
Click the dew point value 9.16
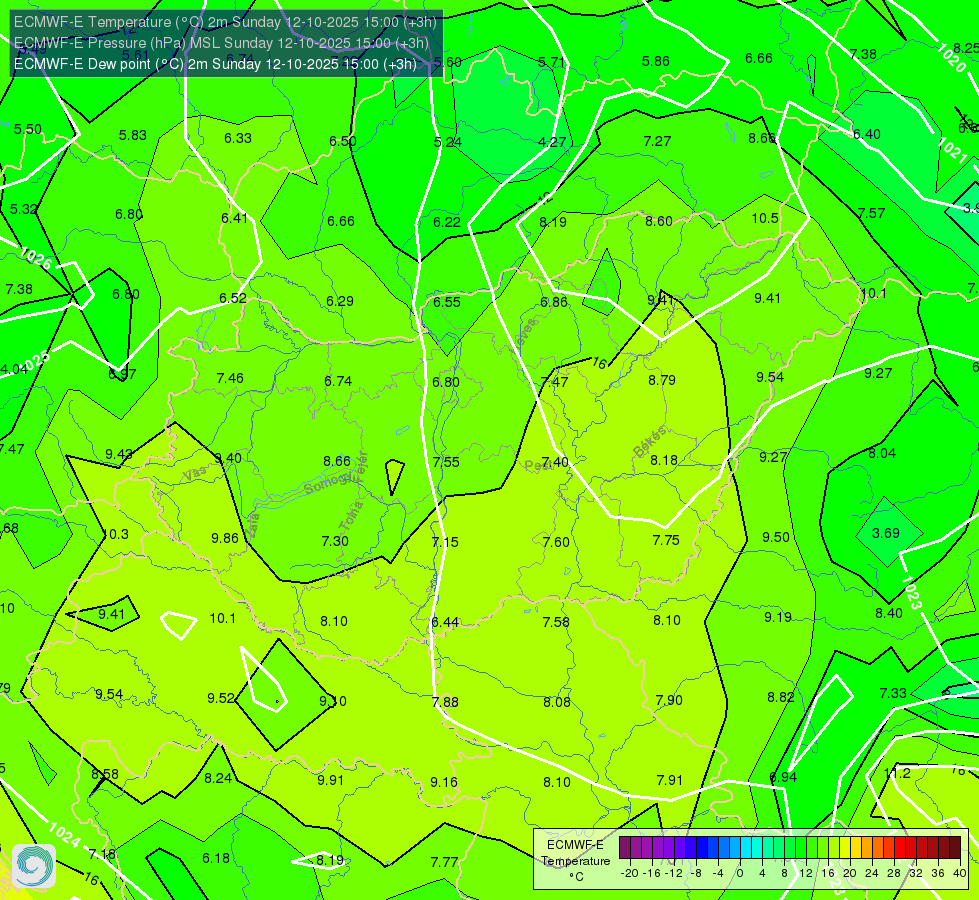point(444,782)
